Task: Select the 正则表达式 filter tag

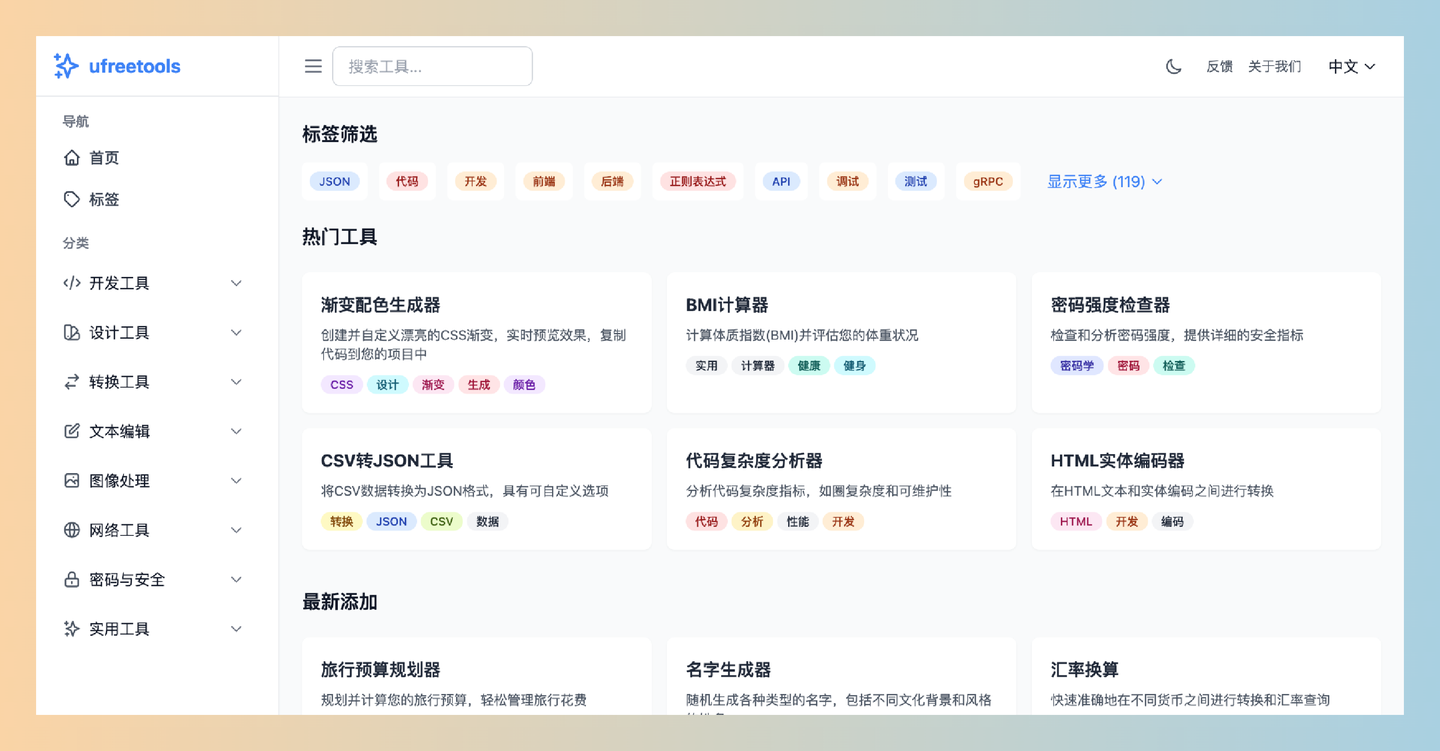Action: [x=698, y=181]
